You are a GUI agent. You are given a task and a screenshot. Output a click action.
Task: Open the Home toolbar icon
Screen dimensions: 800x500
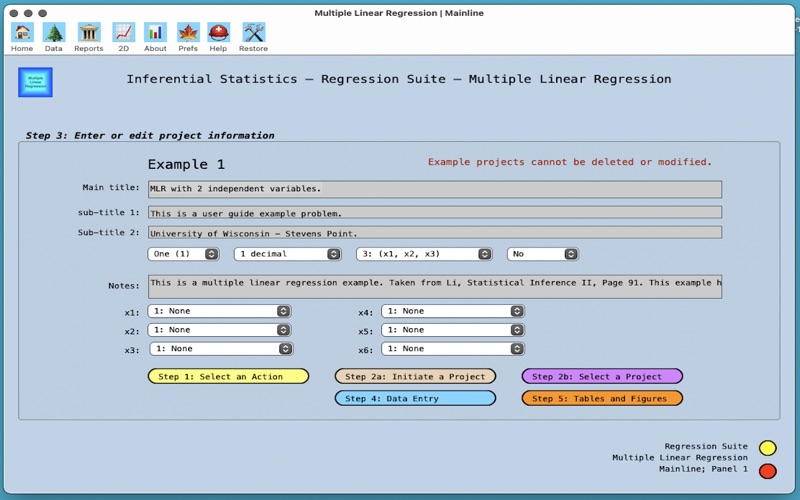[22, 33]
